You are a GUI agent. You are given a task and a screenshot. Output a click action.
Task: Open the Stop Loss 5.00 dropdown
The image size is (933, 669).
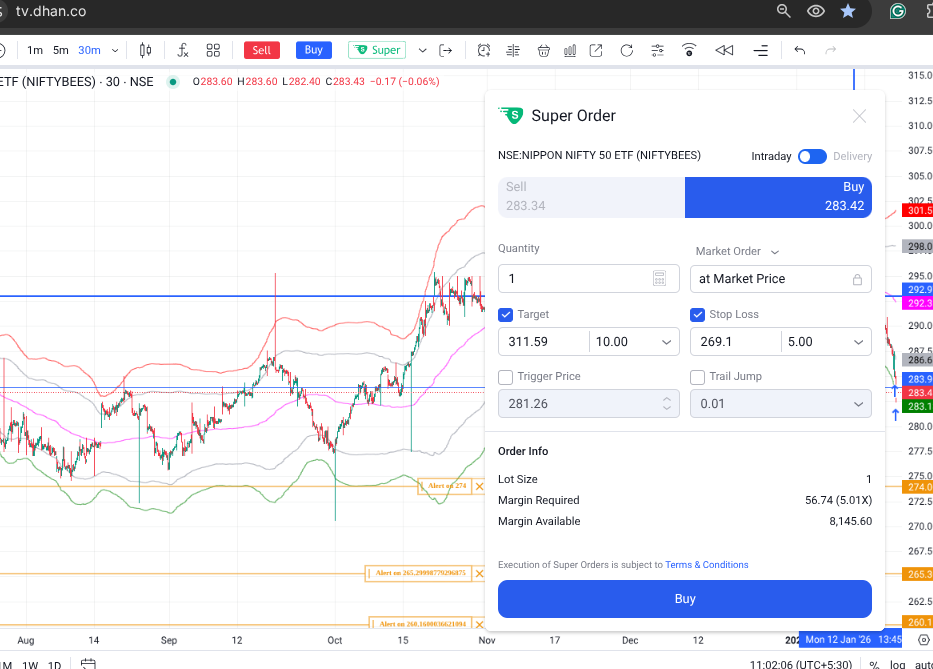pyautogui.click(x=859, y=342)
